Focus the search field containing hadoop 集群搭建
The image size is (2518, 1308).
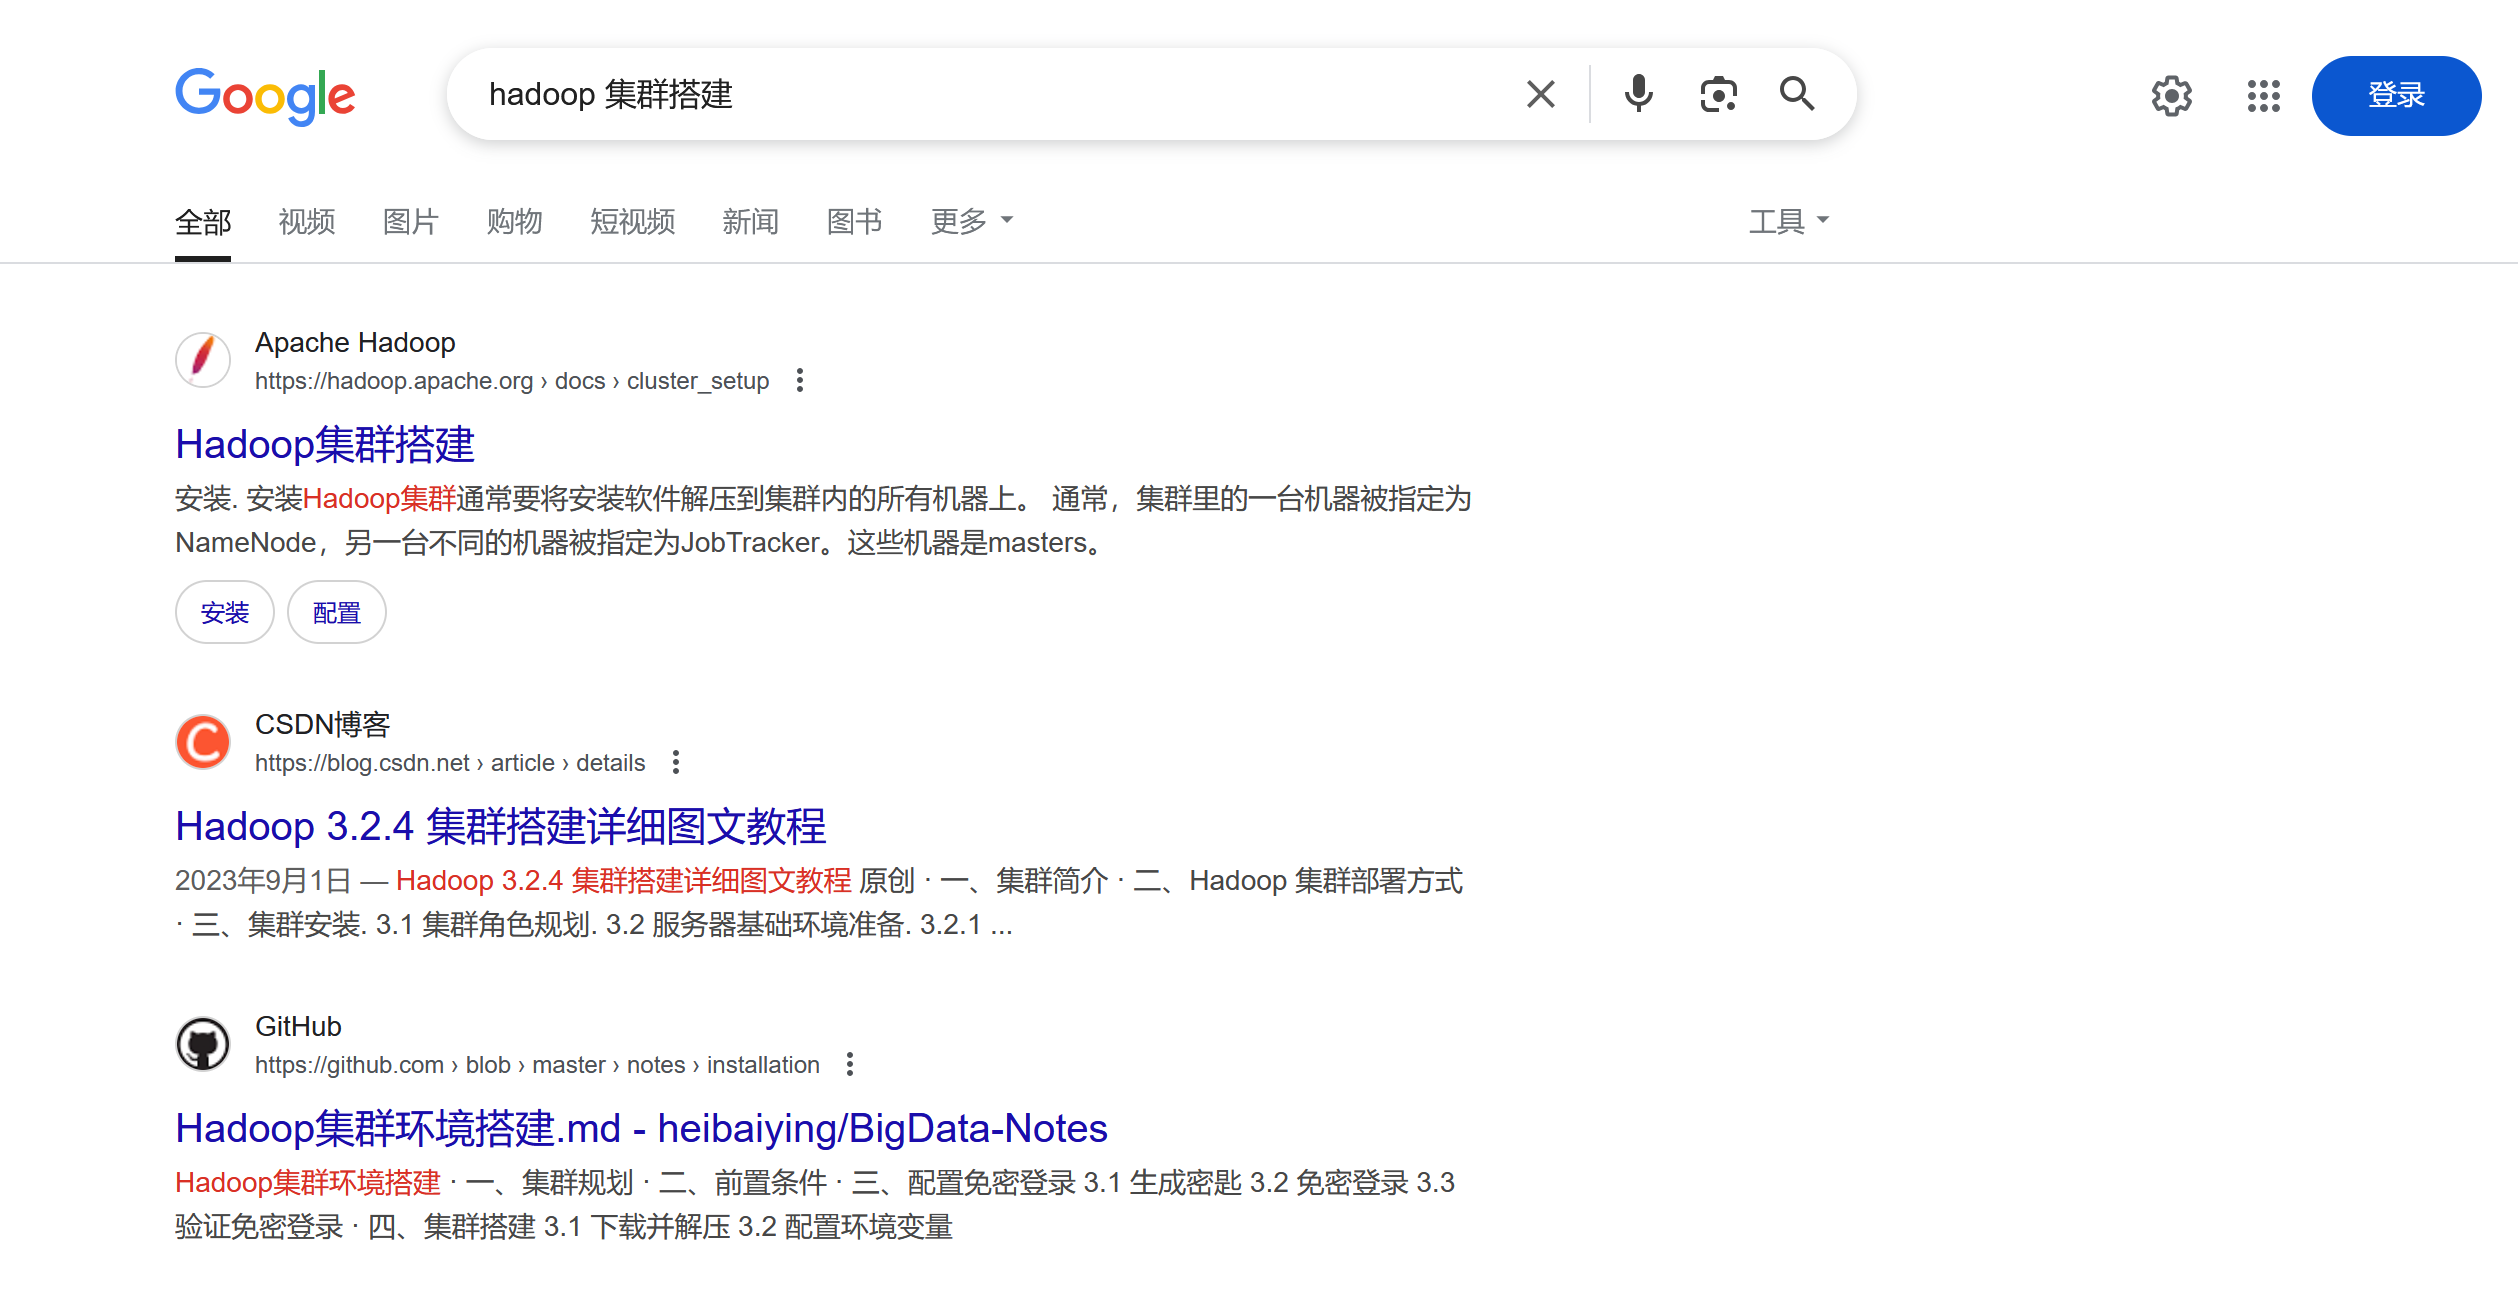990,94
